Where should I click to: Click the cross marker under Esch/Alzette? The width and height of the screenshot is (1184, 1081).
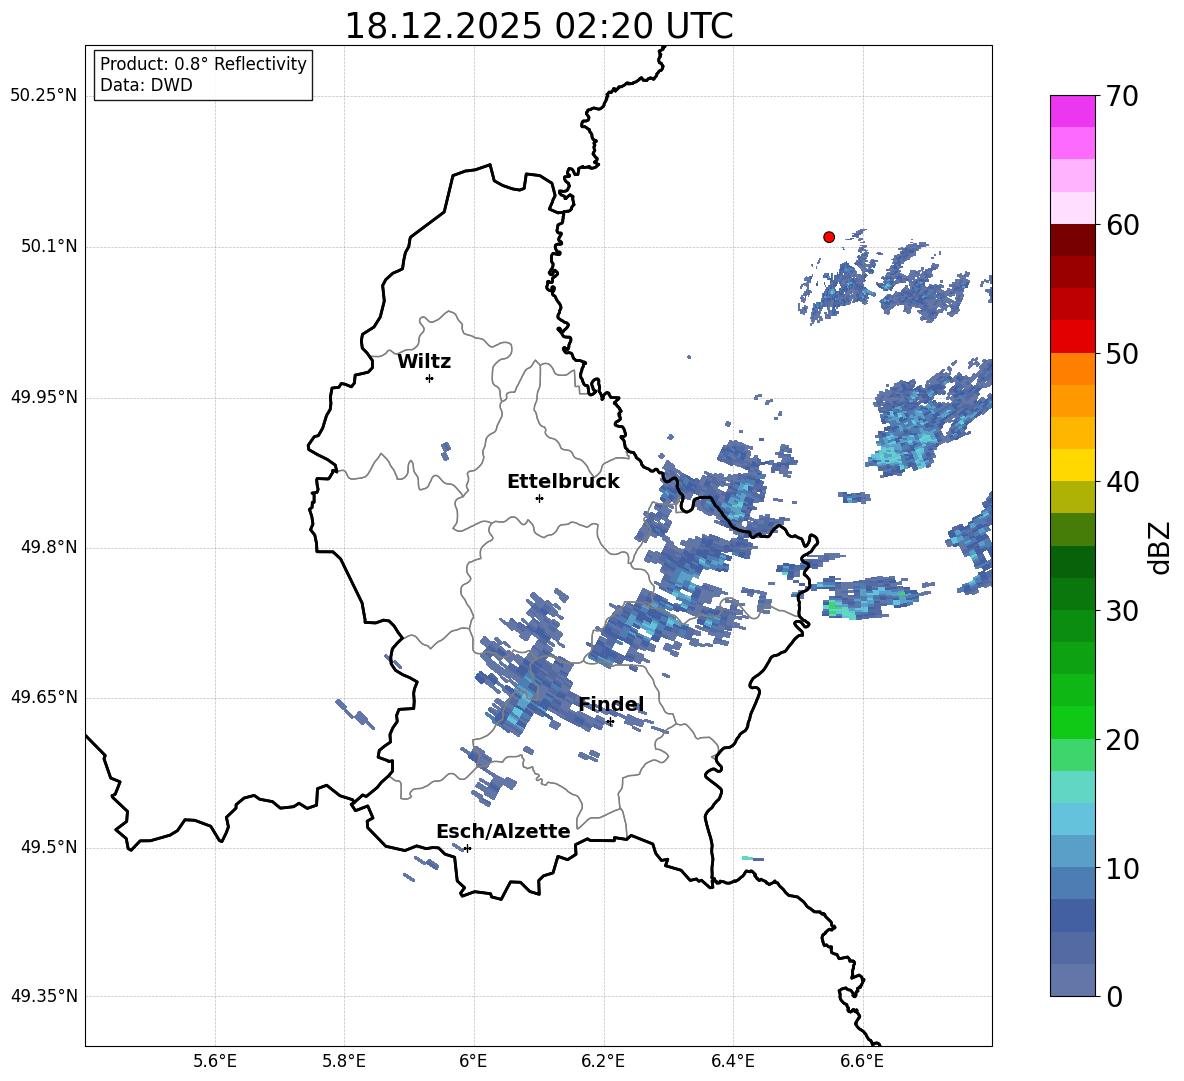pyautogui.click(x=467, y=848)
